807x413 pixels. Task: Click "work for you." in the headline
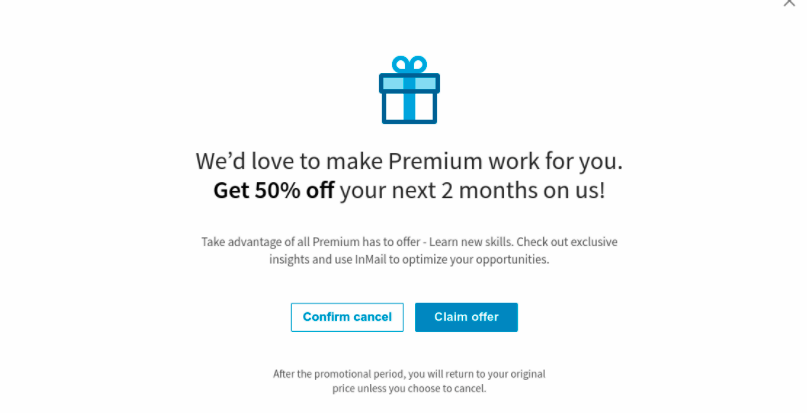[x=555, y=161]
